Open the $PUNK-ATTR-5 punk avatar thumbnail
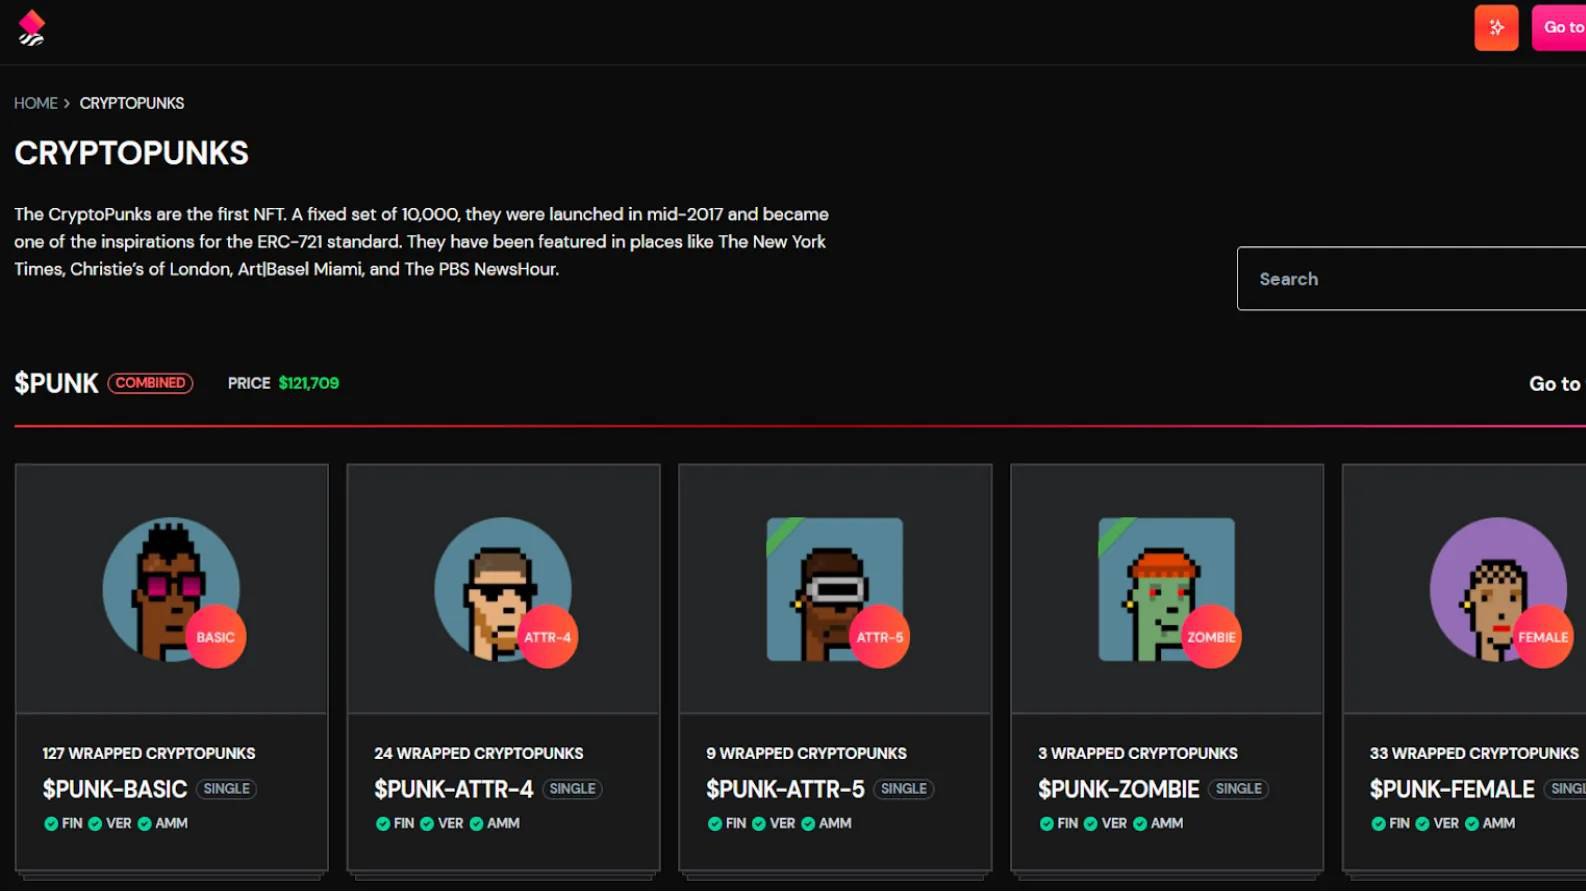The image size is (1586, 892). [x=835, y=589]
